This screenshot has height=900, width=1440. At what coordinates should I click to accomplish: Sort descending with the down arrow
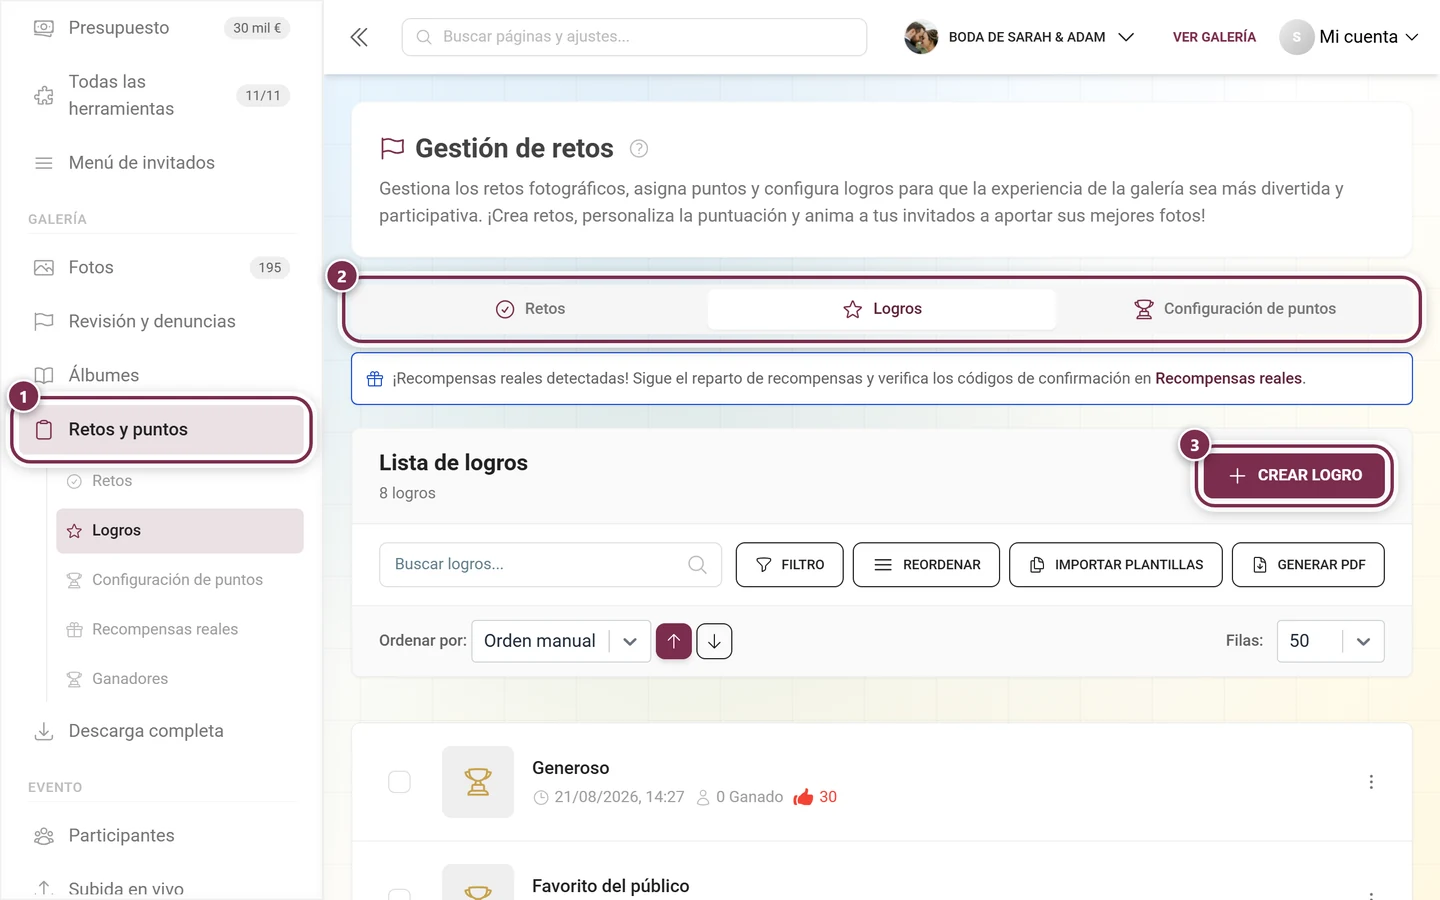pos(714,641)
